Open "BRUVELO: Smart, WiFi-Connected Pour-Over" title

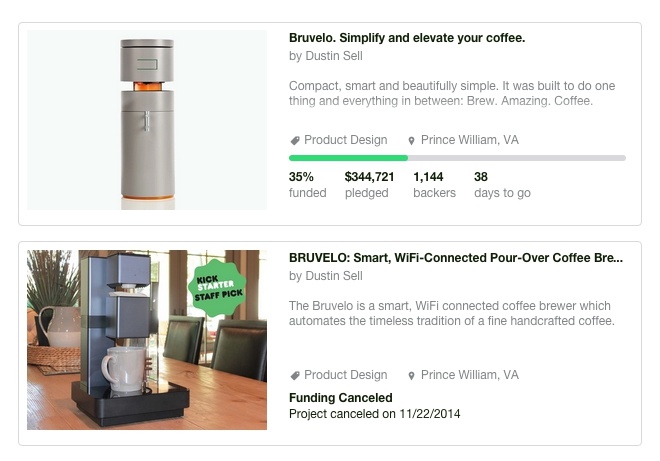455,258
